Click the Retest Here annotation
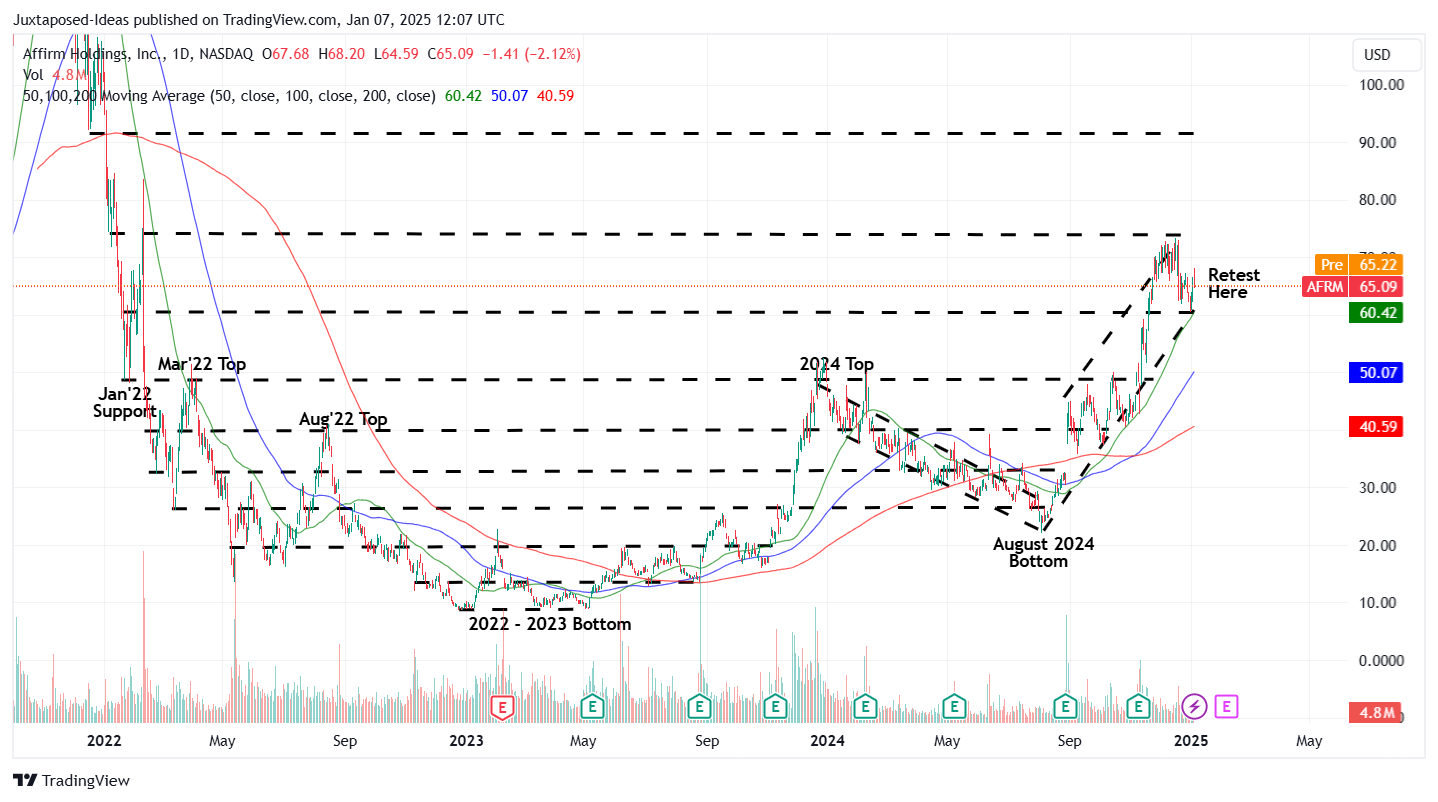1438x802 pixels. 1233,284
